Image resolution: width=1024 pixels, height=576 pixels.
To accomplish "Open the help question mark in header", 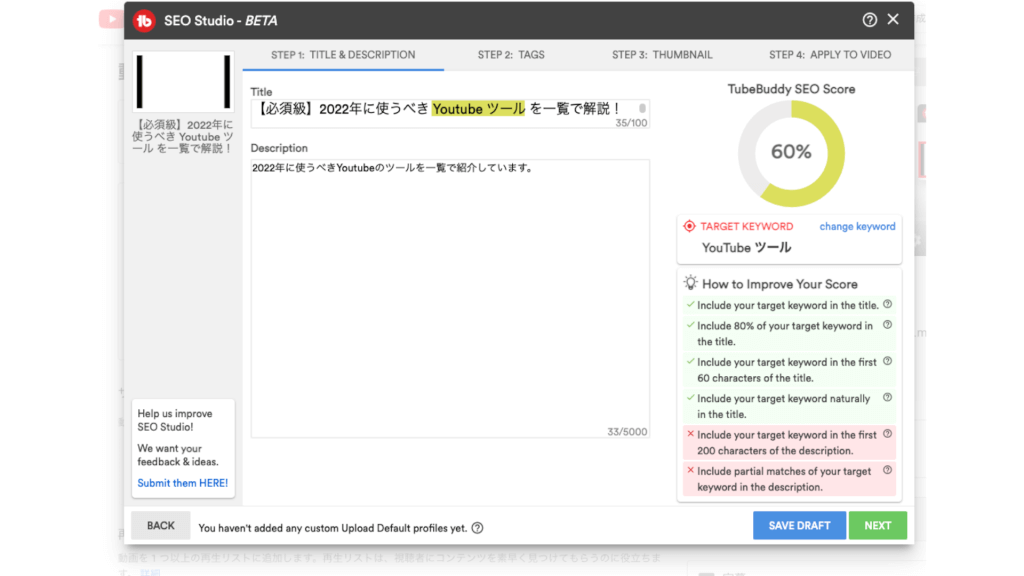I will pyautogui.click(x=869, y=20).
